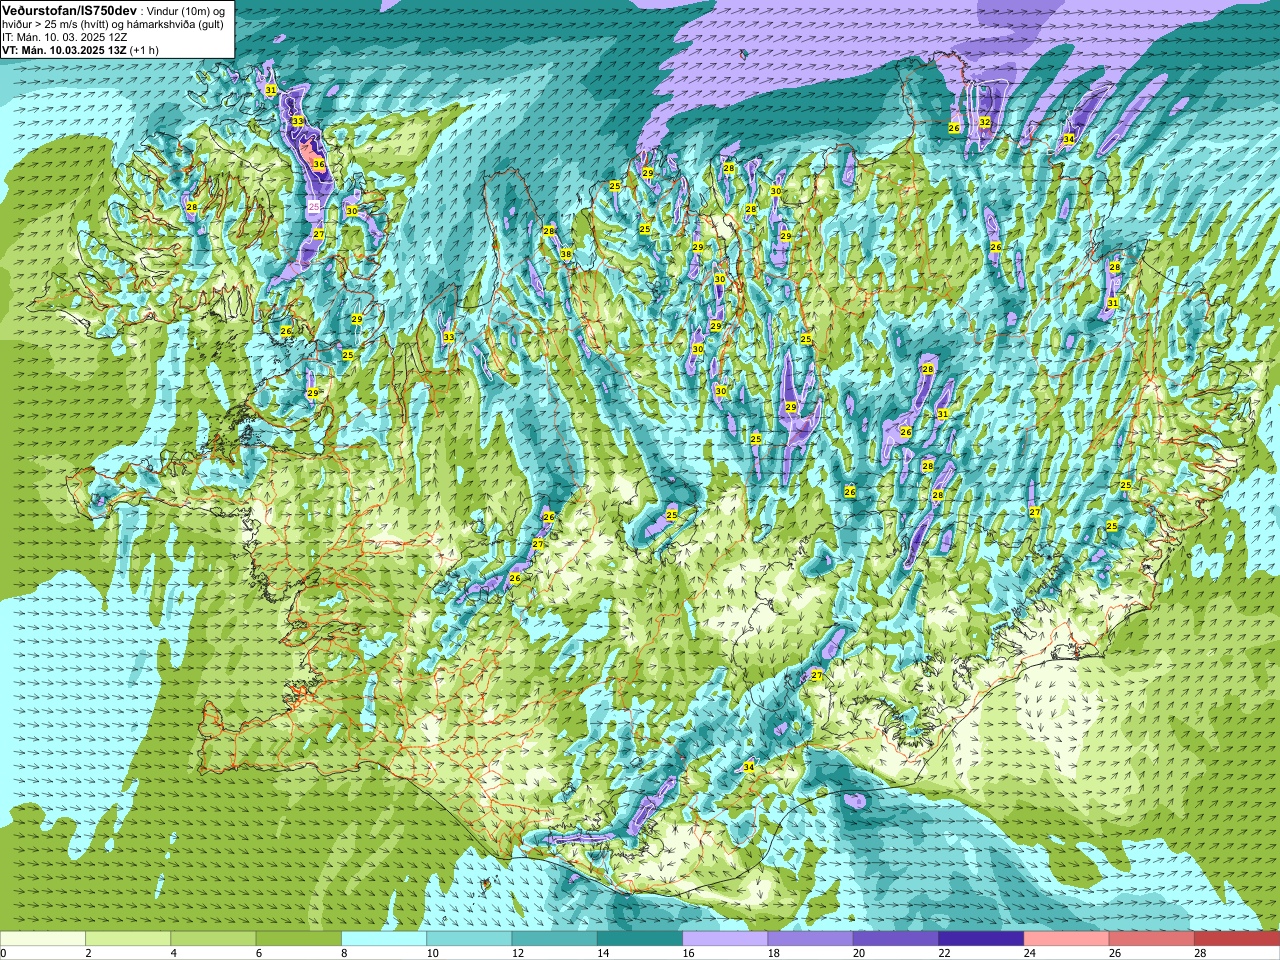Select the dark indigo 22–24 legend swatch
This screenshot has width=1280, height=960.
981,939
